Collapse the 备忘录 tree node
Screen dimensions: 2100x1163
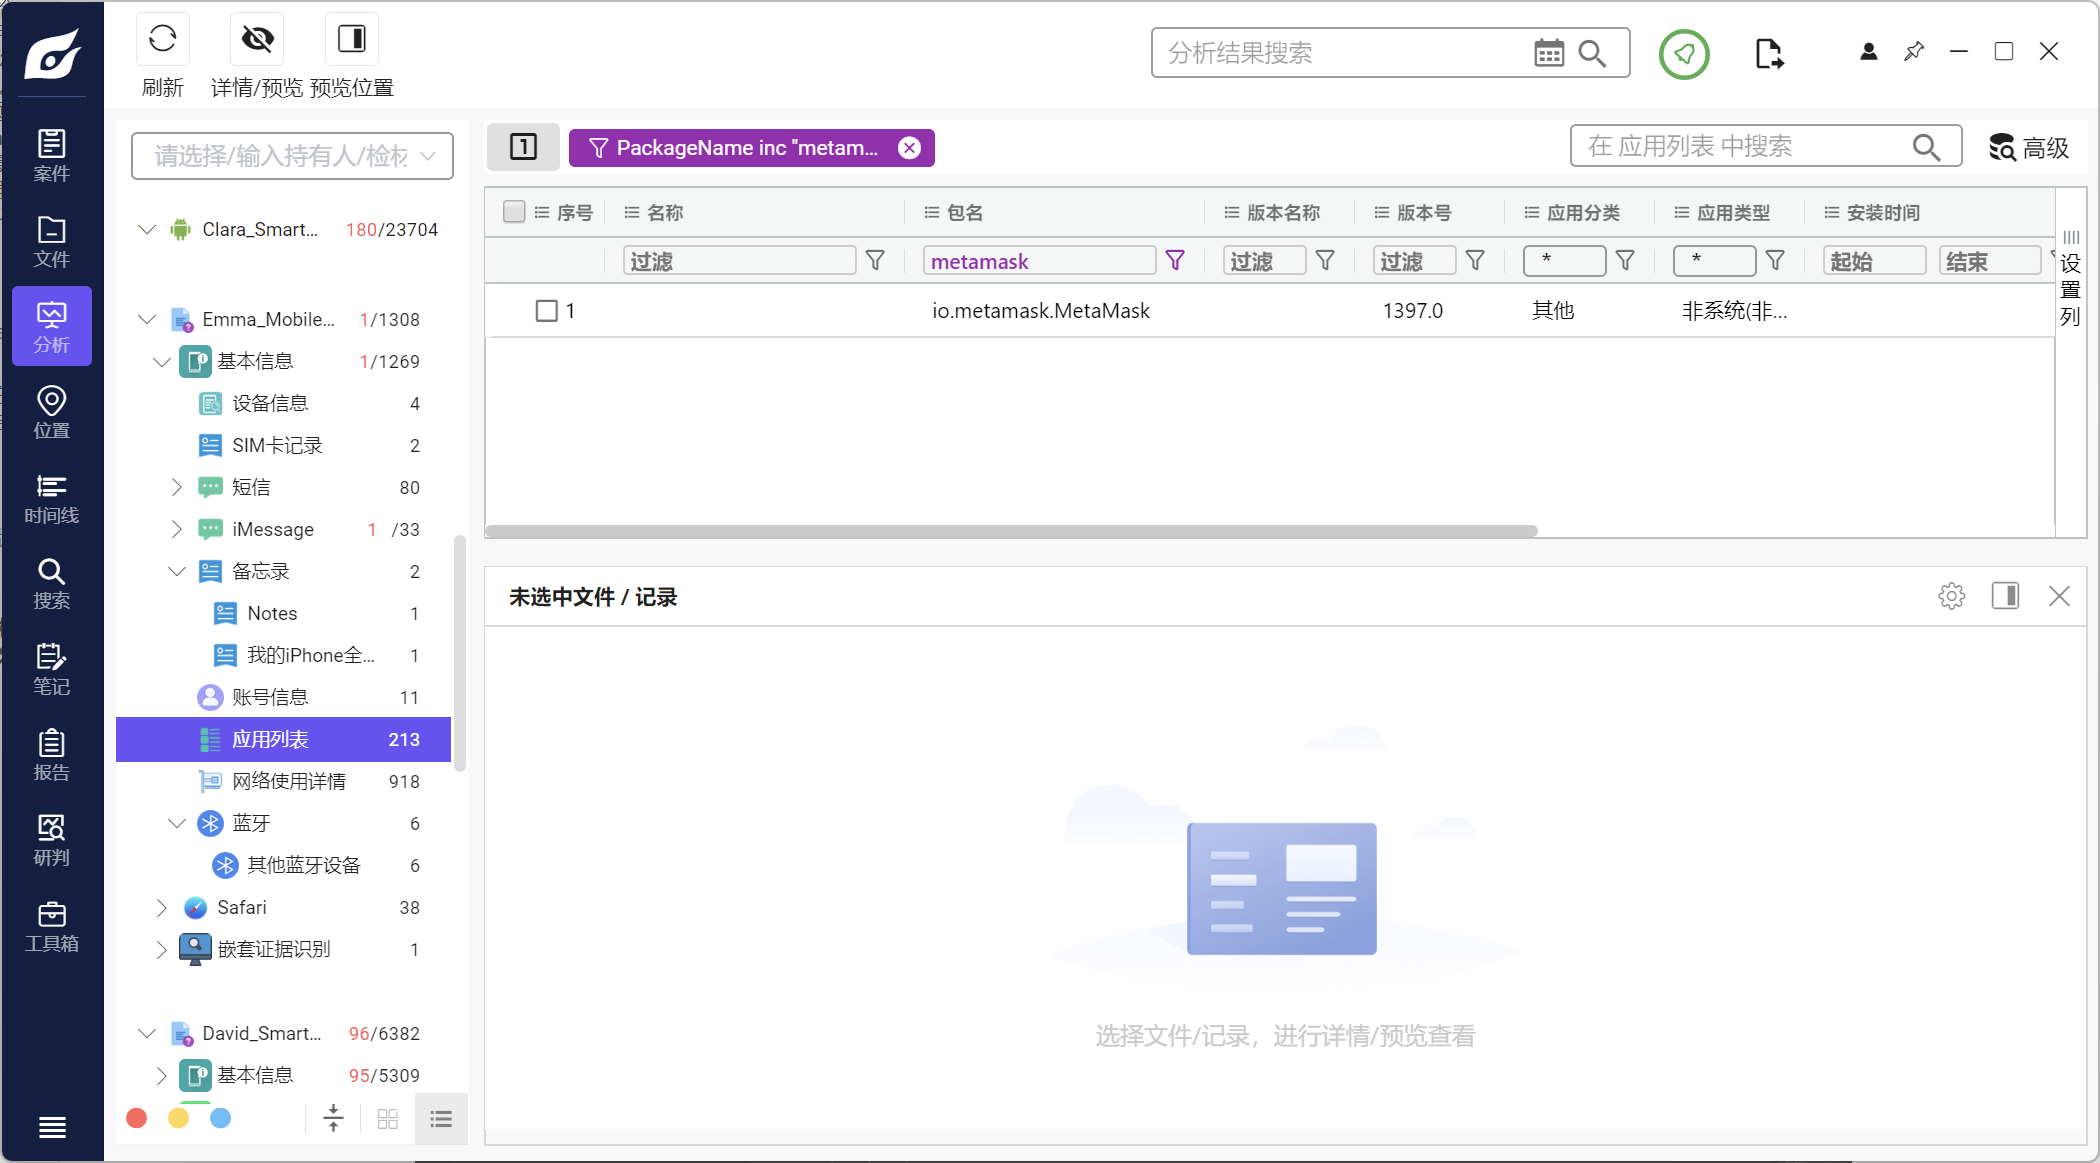click(177, 571)
